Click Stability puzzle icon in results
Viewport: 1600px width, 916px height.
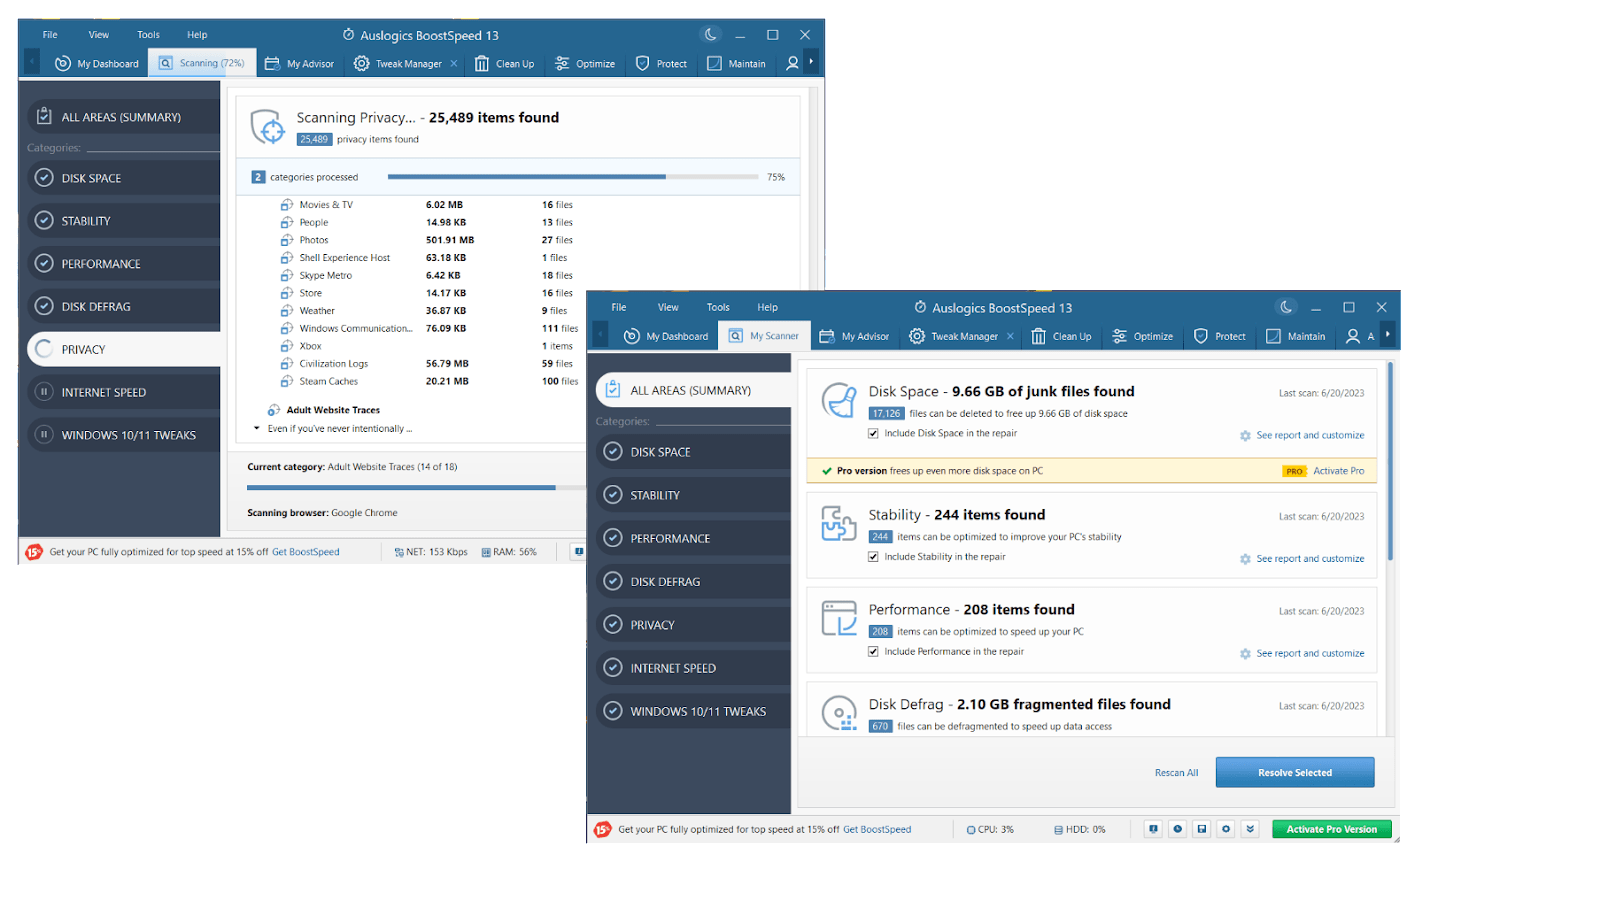click(839, 523)
